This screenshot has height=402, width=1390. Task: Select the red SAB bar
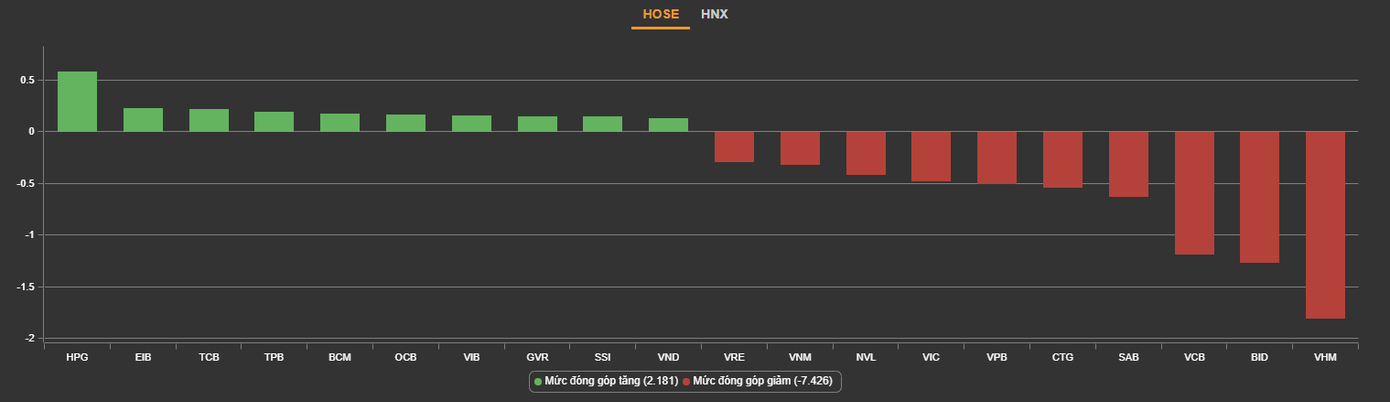tap(1128, 164)
